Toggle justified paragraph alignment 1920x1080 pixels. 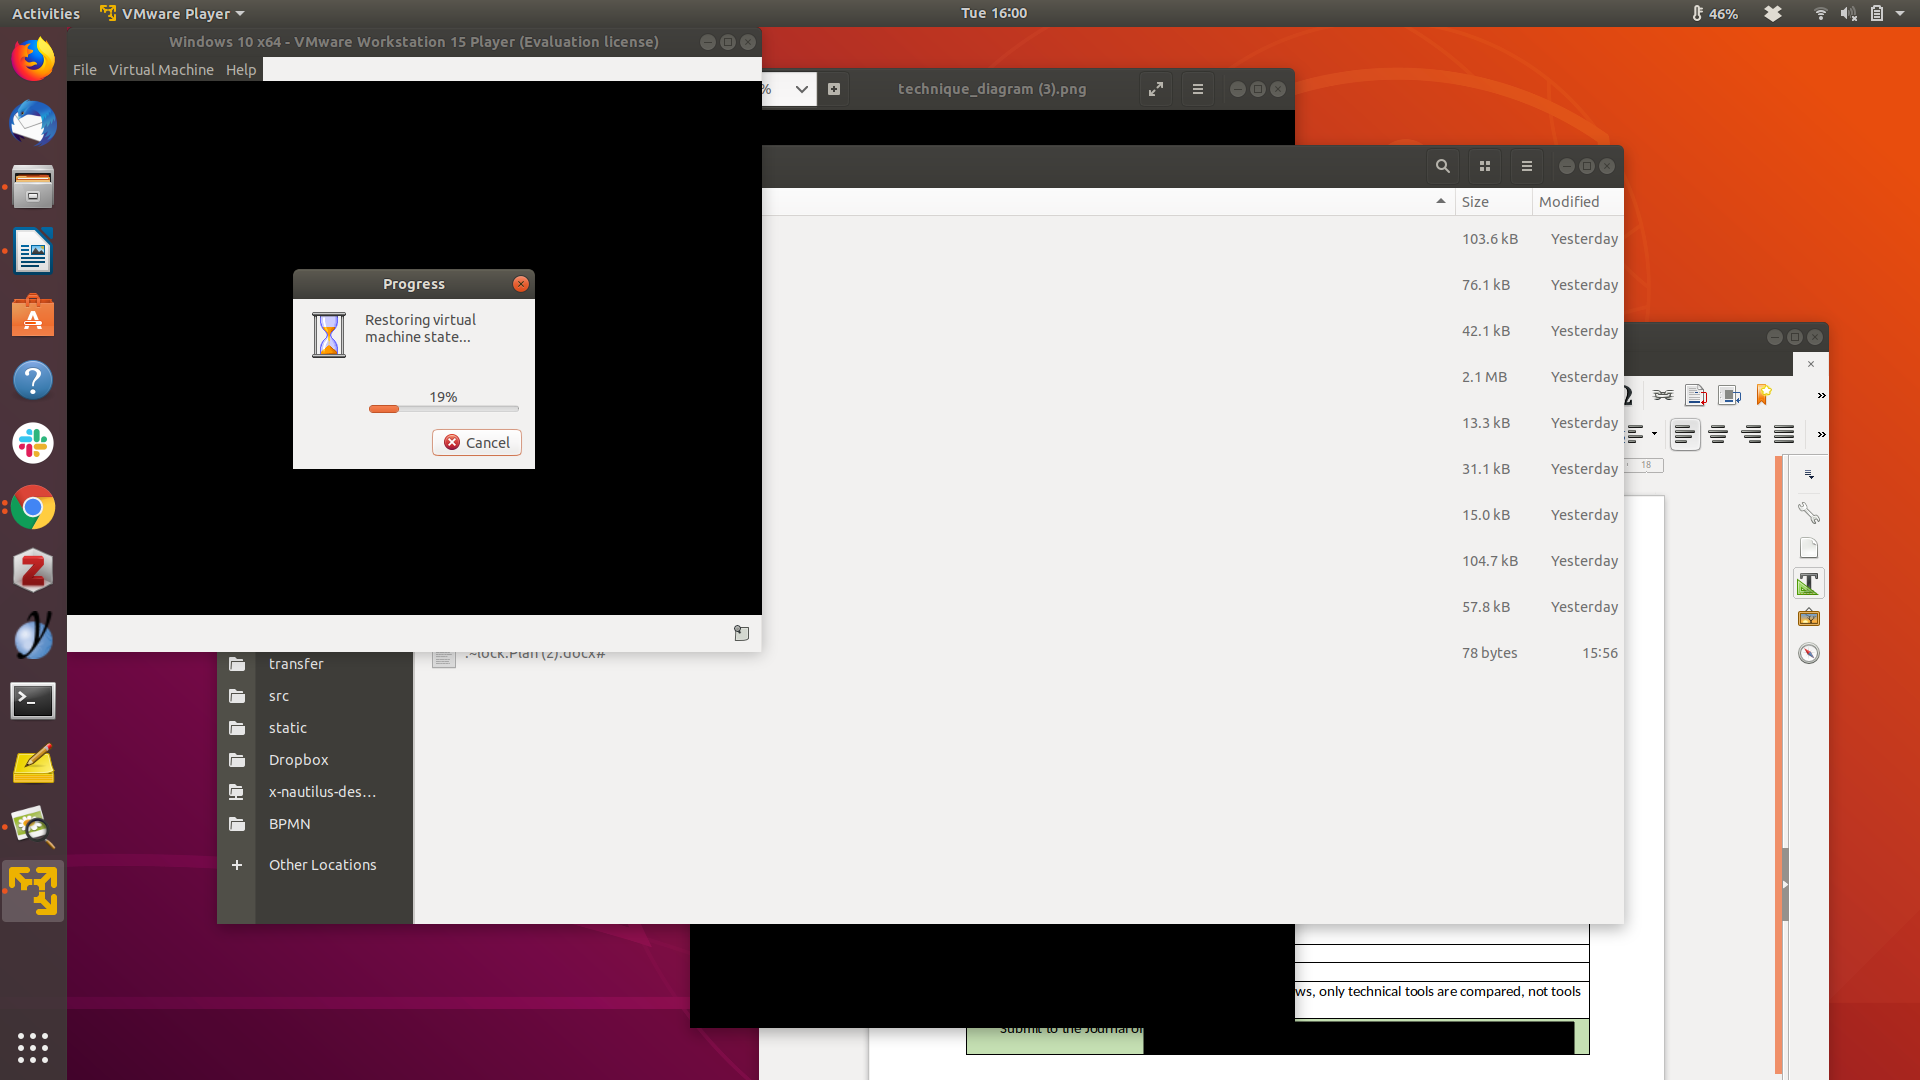click(1784, 434)
